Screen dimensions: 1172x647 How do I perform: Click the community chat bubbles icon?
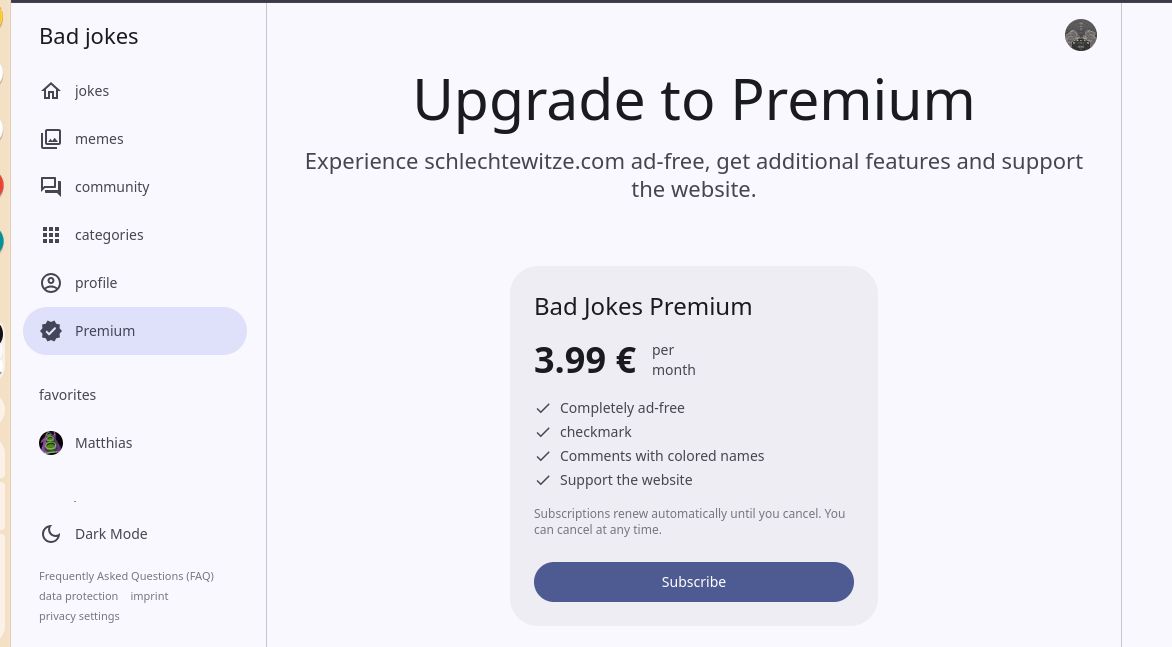click(x=51, y=187)
